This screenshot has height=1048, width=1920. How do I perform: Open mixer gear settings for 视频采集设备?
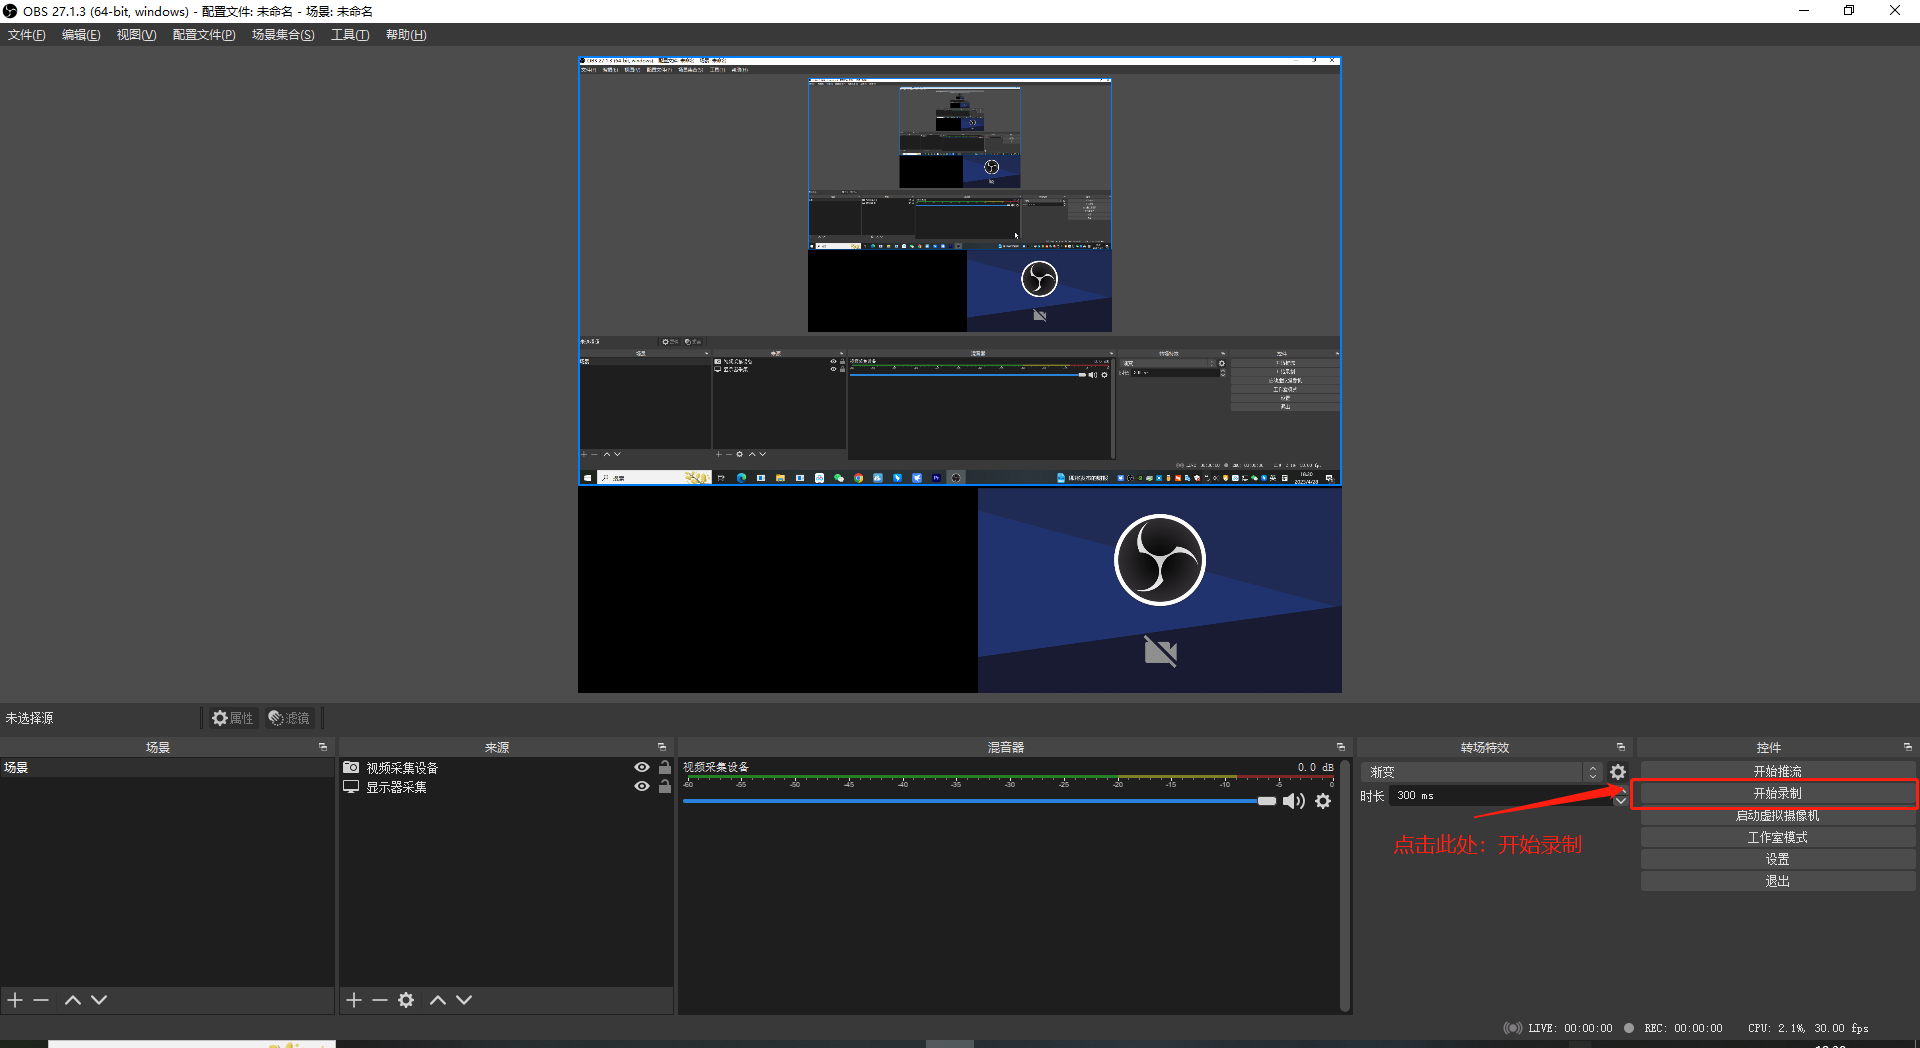click(1323, 801)
